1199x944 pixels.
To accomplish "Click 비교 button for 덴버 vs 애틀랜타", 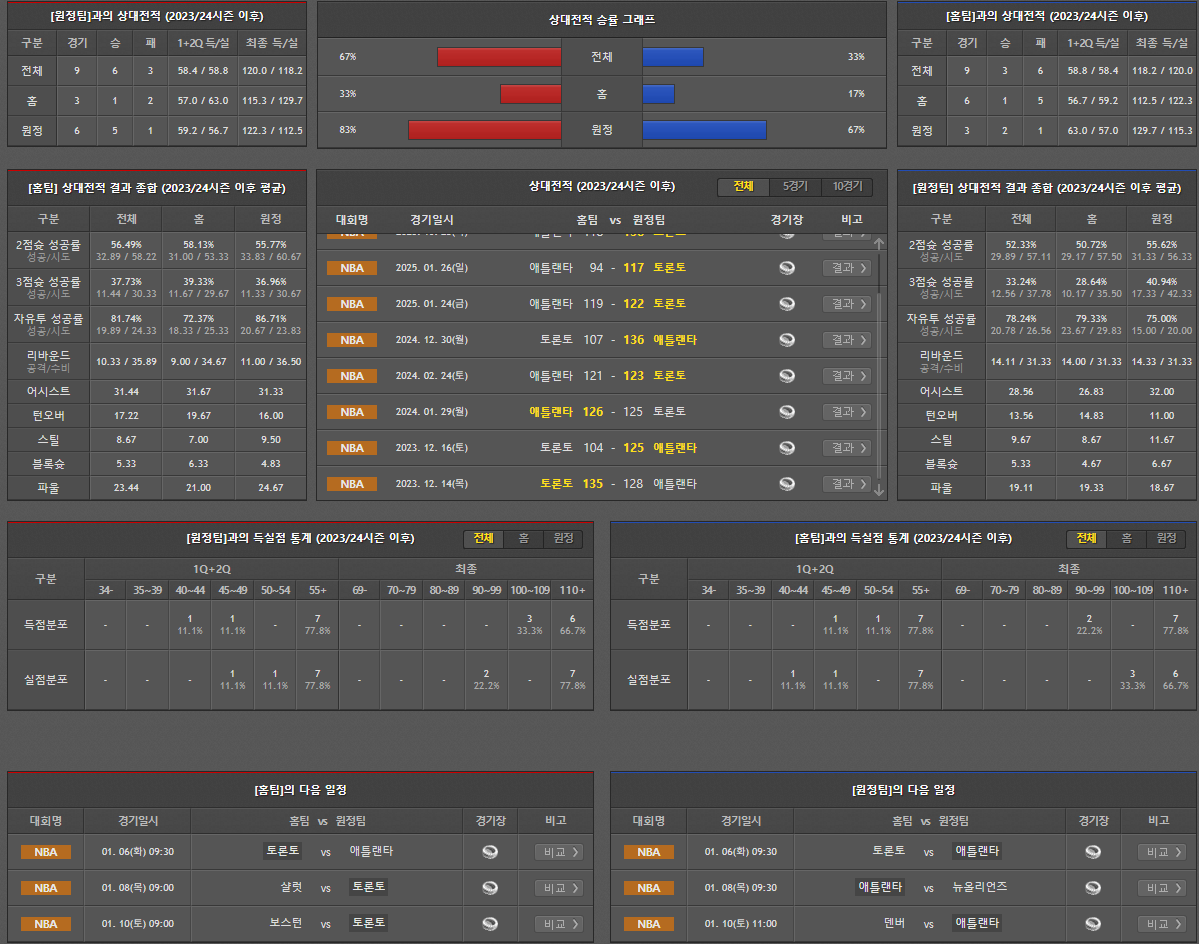I will 1162,924.
